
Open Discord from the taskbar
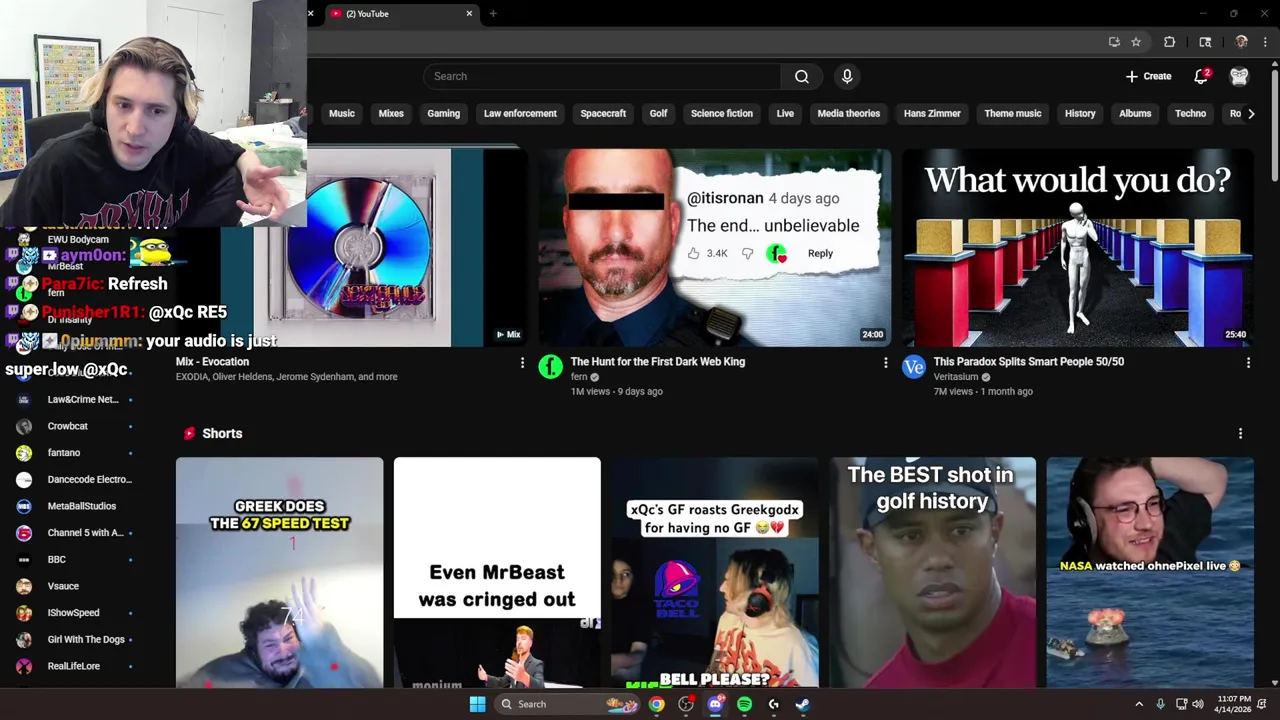pos(715,704)
